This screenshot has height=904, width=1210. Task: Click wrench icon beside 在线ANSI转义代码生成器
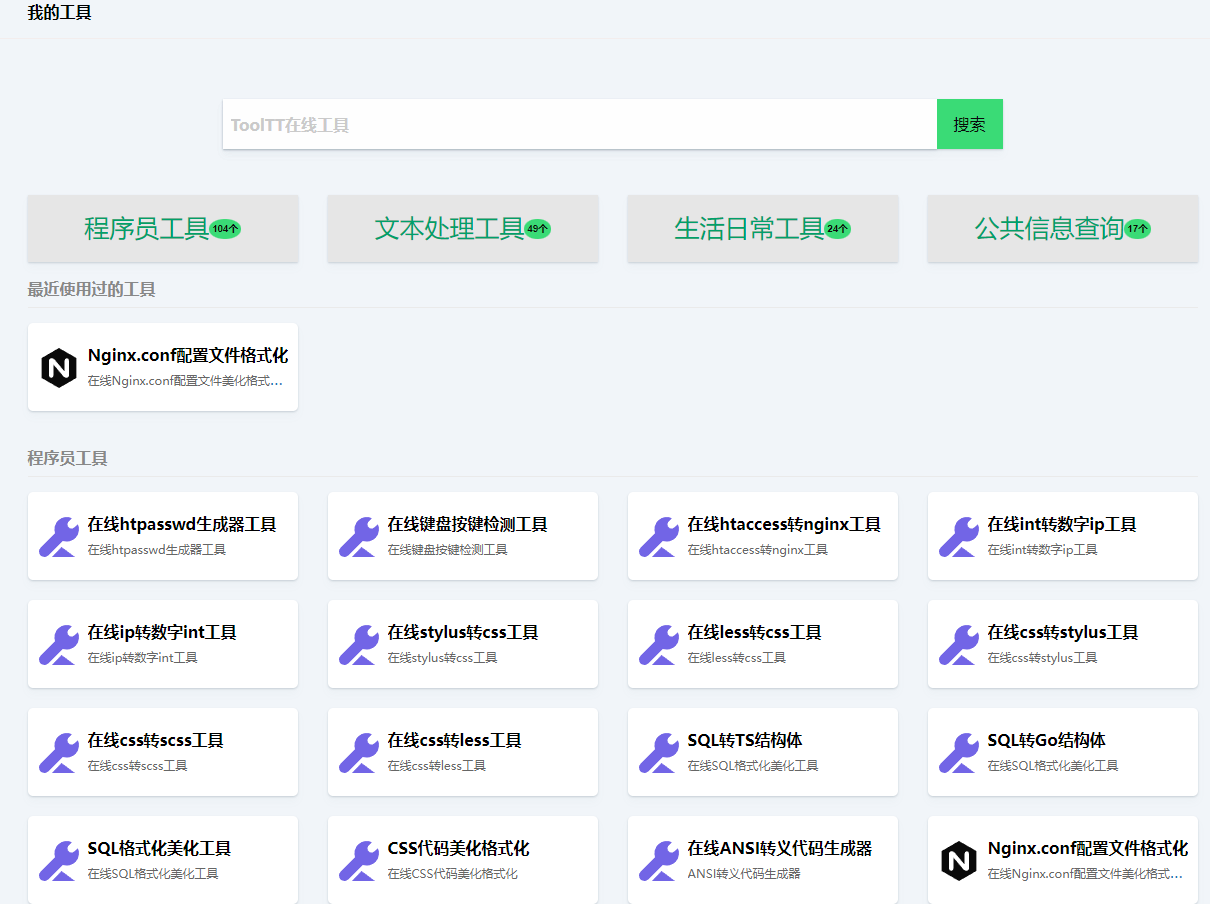pos(659,860)
